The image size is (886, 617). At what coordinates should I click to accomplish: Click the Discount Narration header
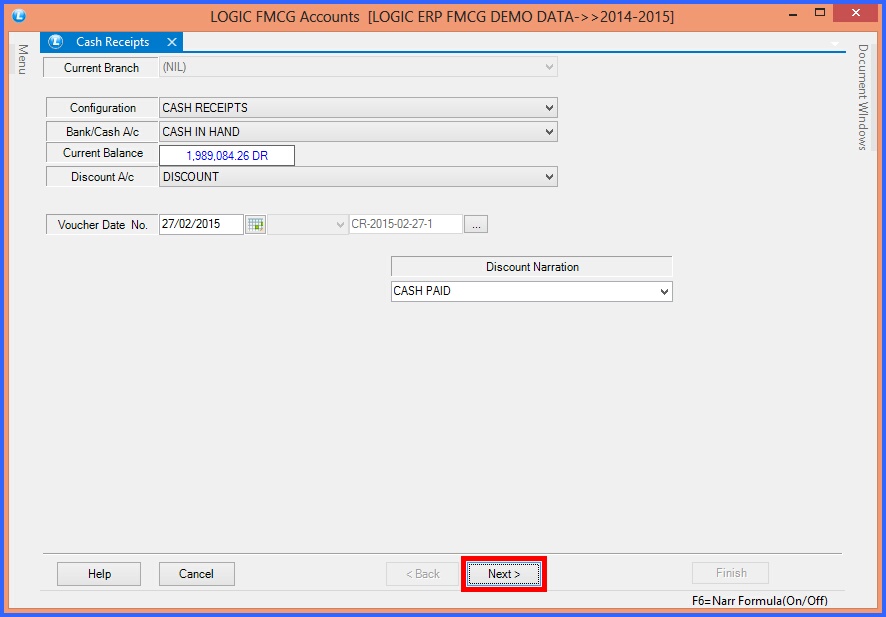[532, 267]
